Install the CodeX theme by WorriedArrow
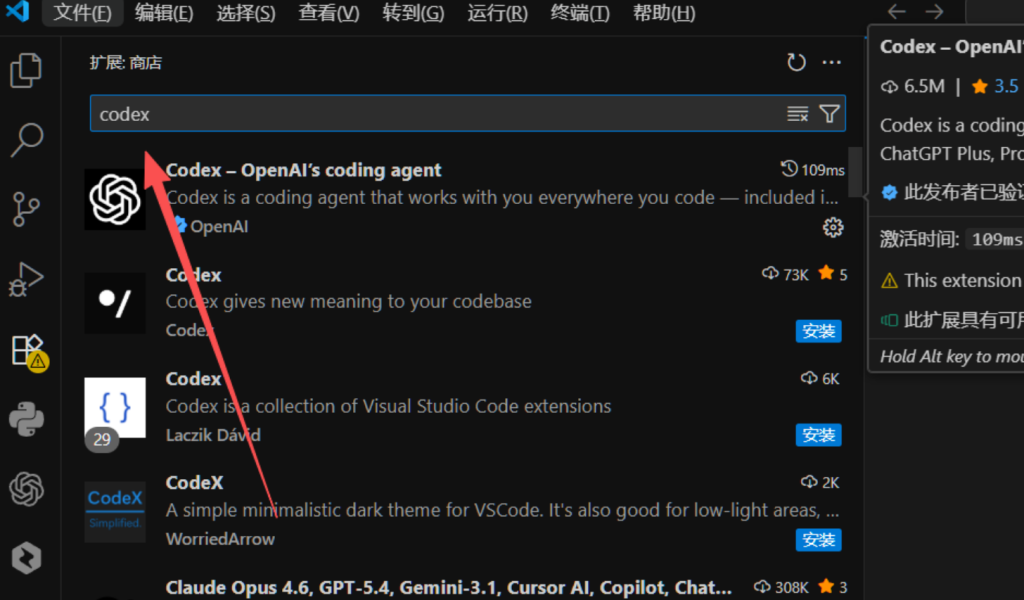Viewport: 1024px width, 600px height. point(818,540)
